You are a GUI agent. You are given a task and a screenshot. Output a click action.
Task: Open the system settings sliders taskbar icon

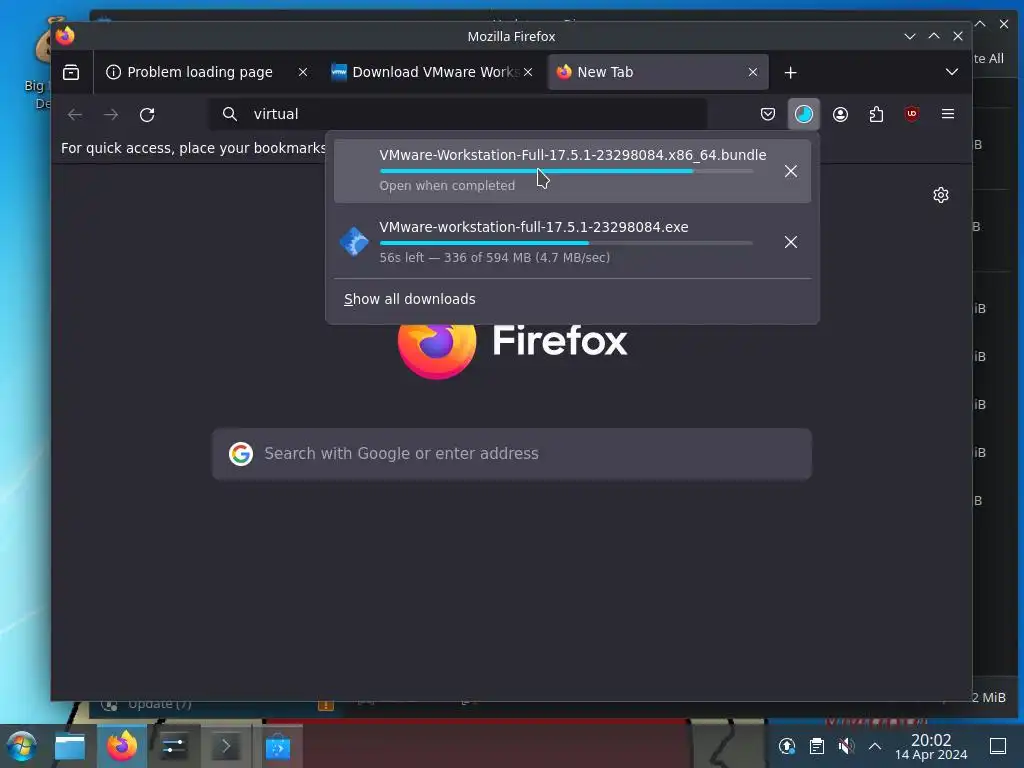coord(173,746)
